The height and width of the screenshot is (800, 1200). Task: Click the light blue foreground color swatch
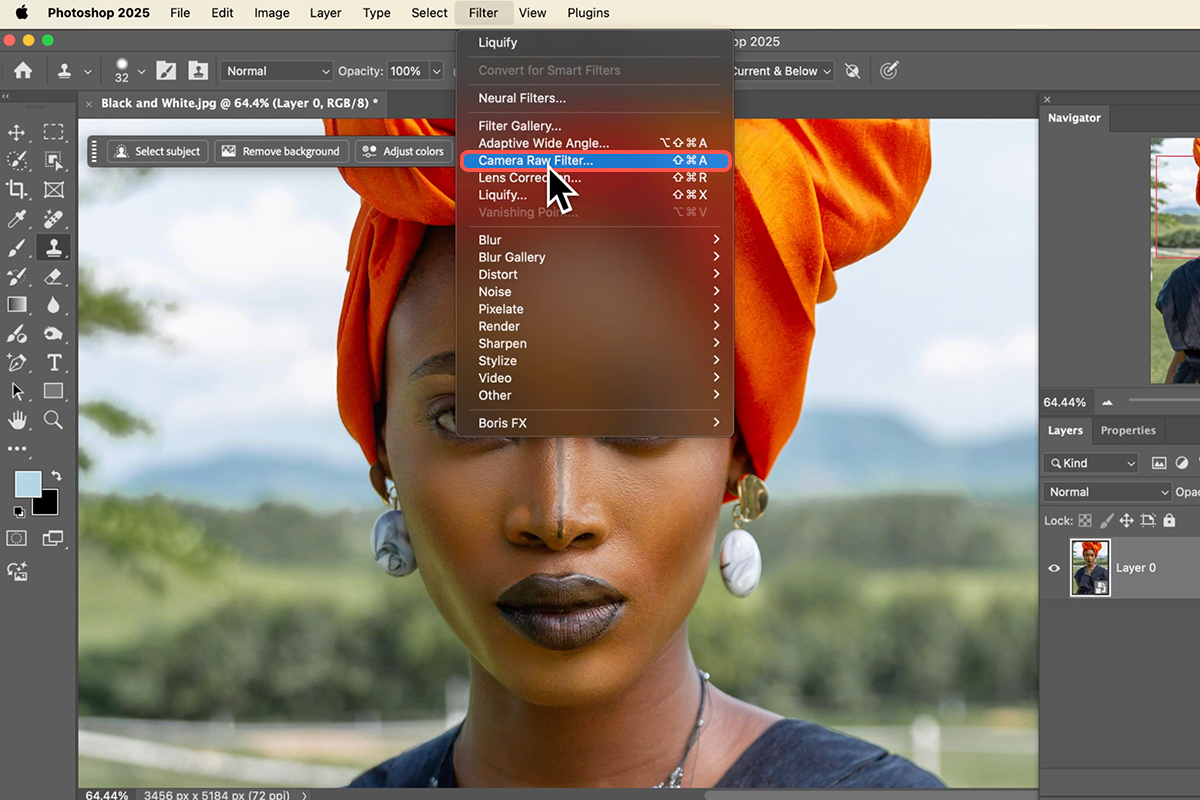click(27, 484)
